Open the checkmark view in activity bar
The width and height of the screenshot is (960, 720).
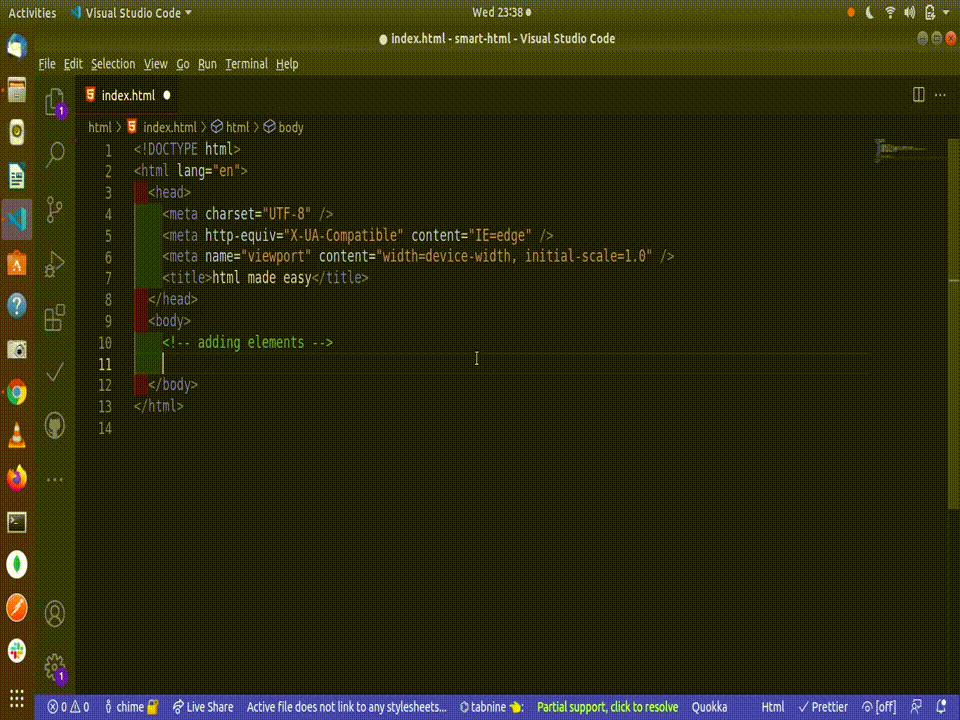point(54,371)
